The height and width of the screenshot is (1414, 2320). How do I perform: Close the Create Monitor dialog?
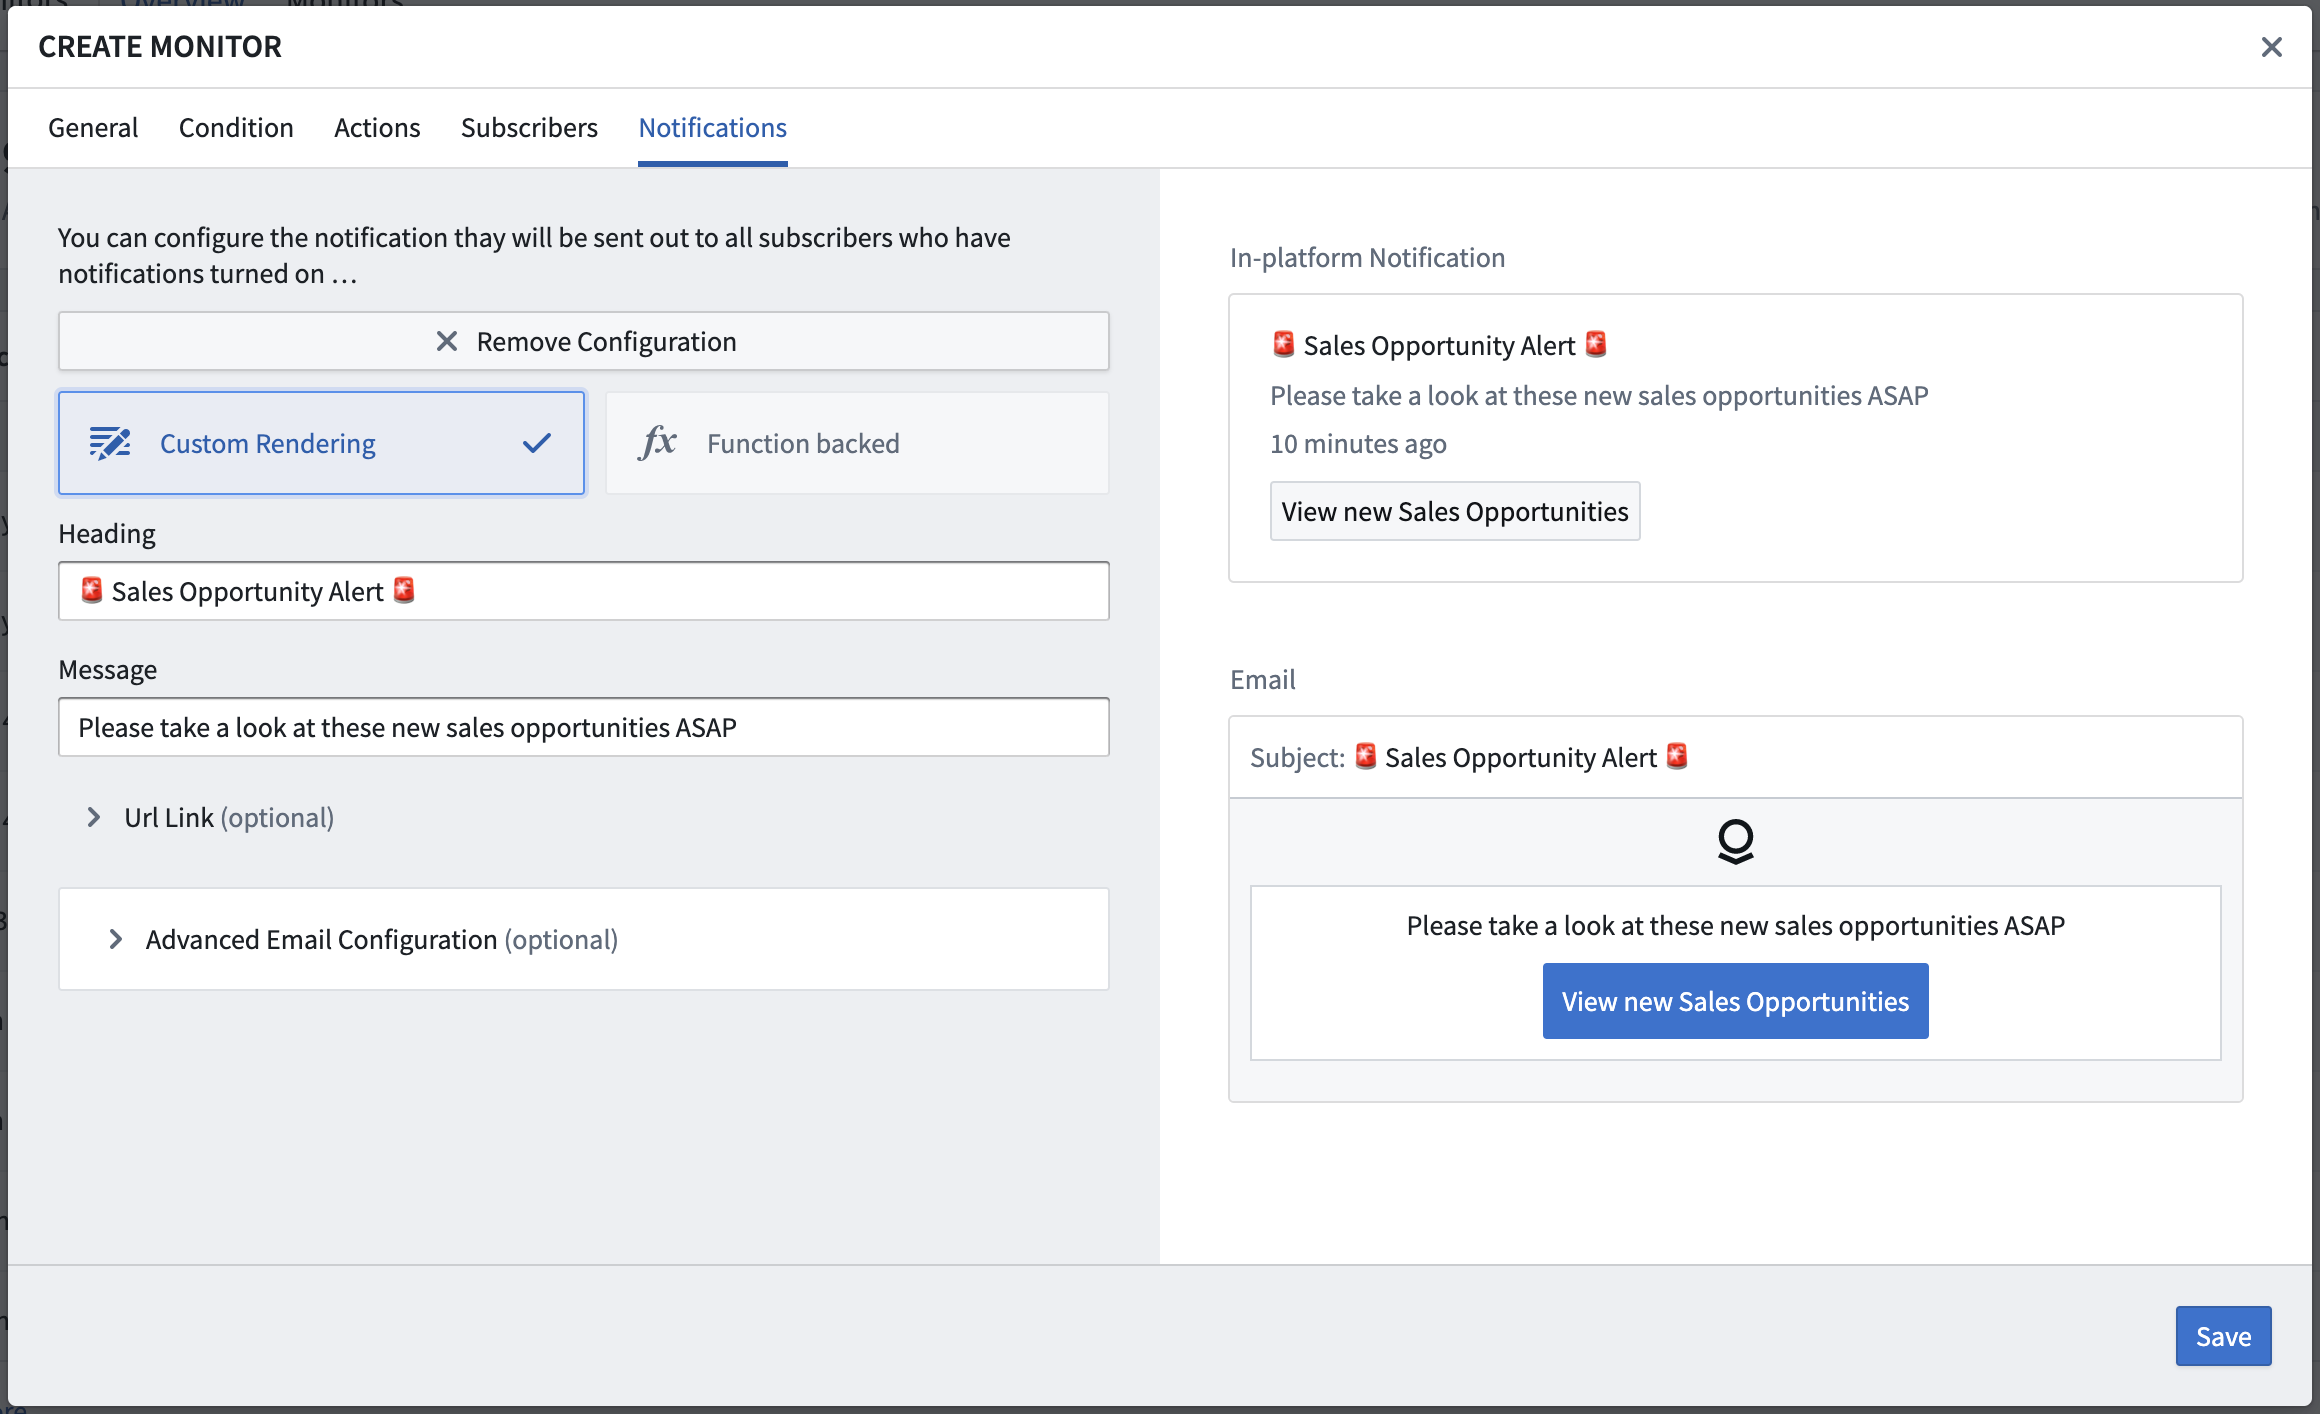[x=2271, y=47]
